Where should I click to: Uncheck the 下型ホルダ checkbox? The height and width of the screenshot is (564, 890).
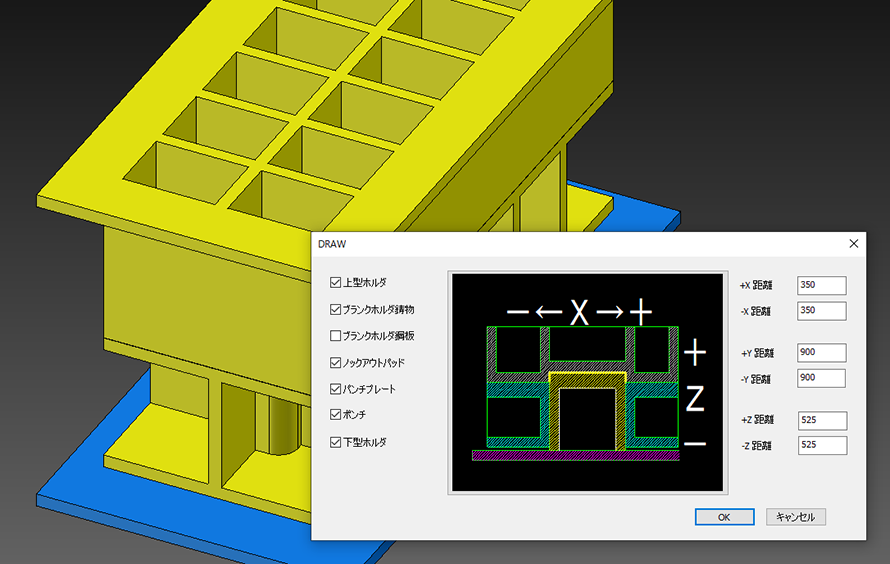(336, 442)
